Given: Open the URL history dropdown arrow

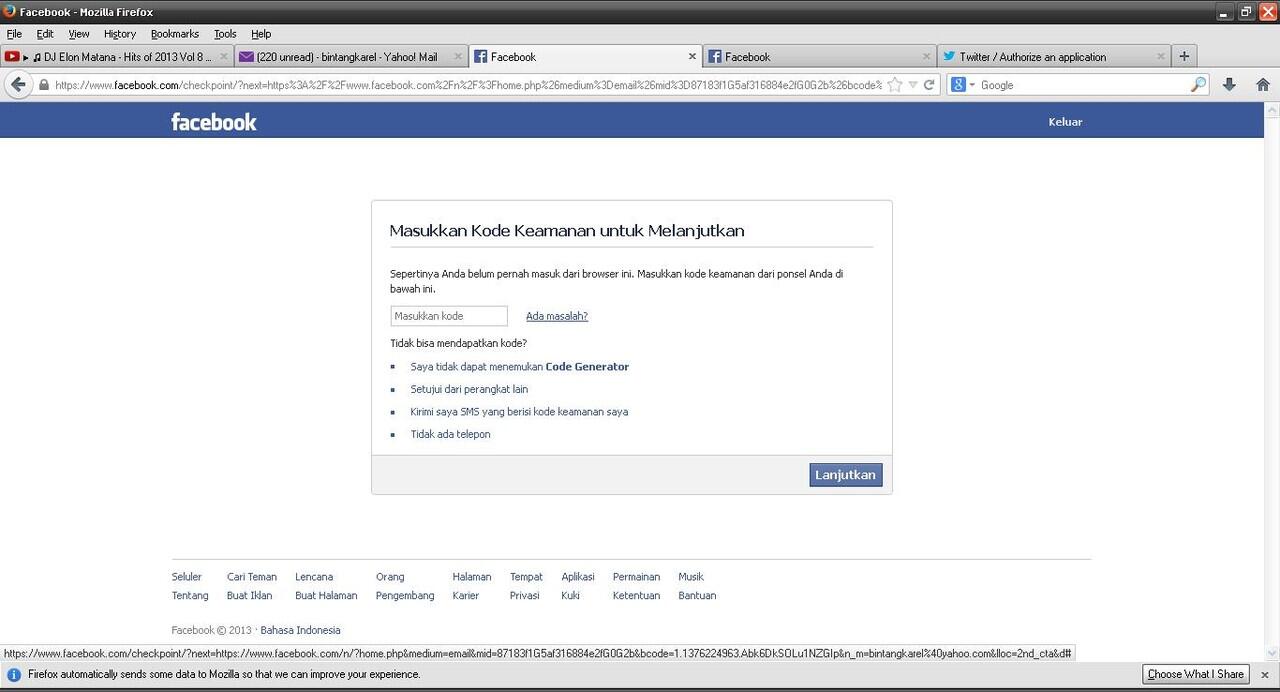Looking at the screenshot, I should coord(913,85).
